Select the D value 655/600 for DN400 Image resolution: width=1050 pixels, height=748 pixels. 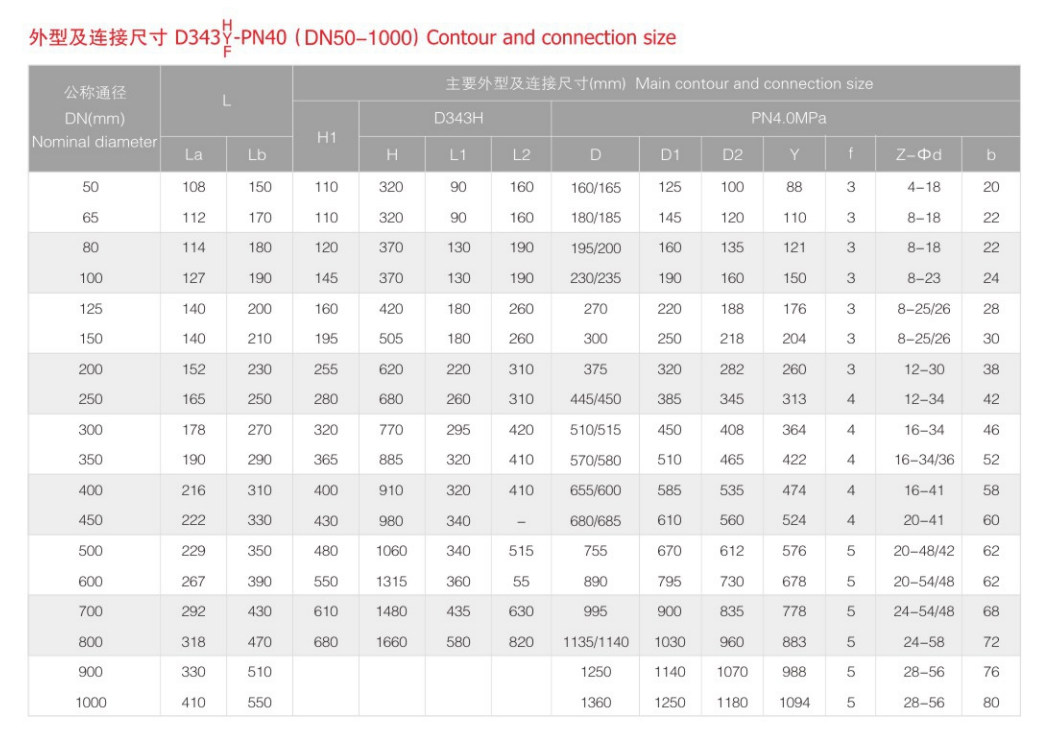pyautogui.click(x=596, y=490)
